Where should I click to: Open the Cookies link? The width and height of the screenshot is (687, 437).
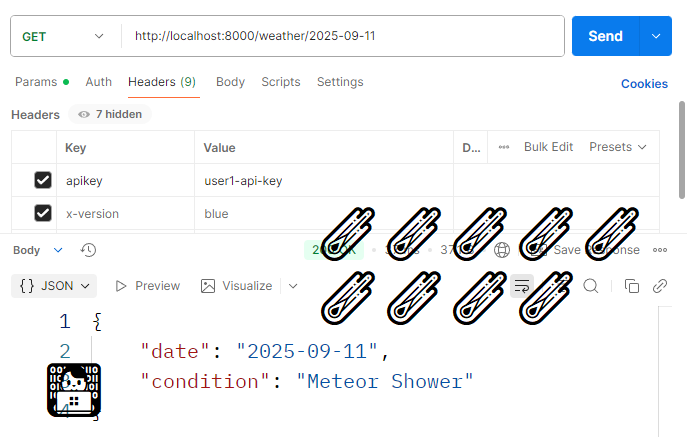pos(644,84)
